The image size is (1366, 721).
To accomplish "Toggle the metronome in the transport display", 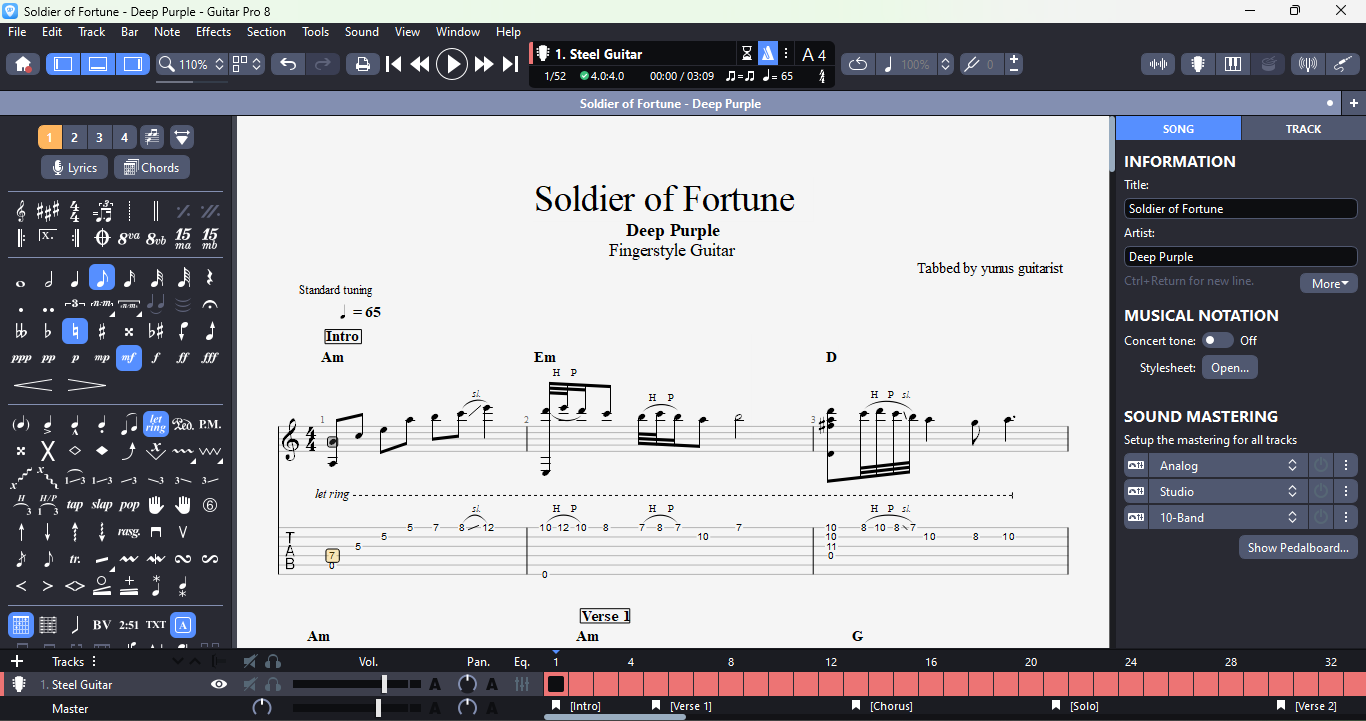I will click(768, 54).
